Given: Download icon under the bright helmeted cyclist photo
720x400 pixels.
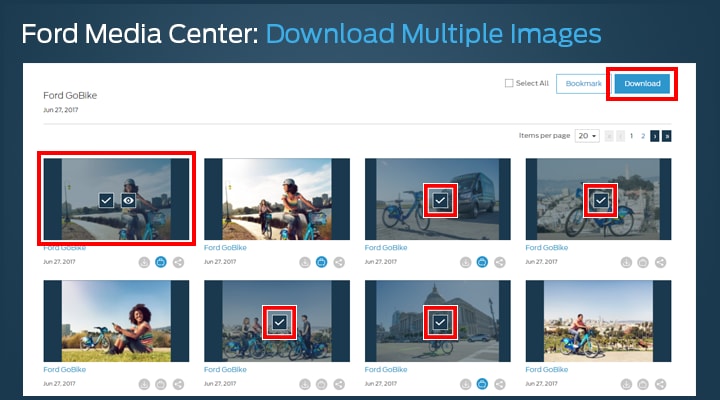Looking at the screenshot, I should 305,262.
